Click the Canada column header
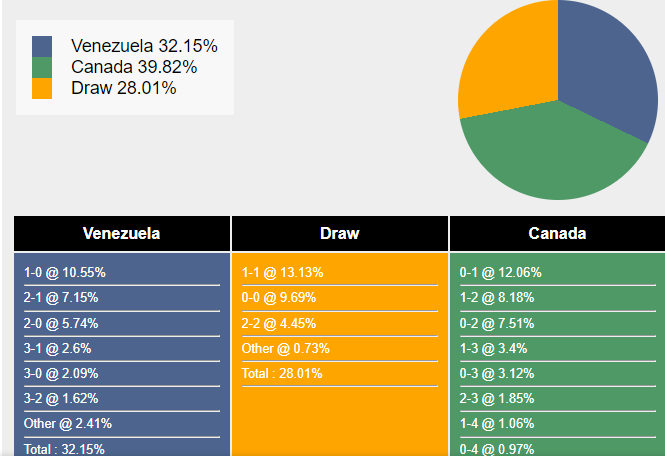 coord(557,234)
